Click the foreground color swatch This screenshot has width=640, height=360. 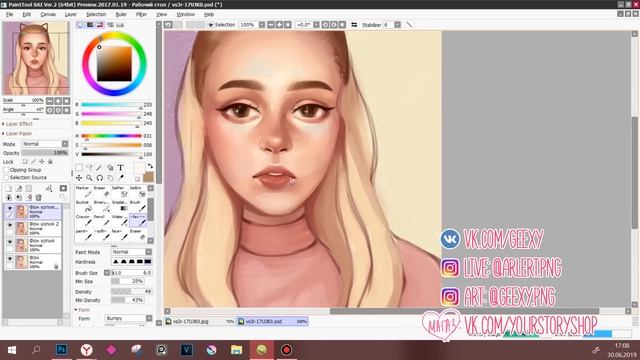tap(140, 168)
